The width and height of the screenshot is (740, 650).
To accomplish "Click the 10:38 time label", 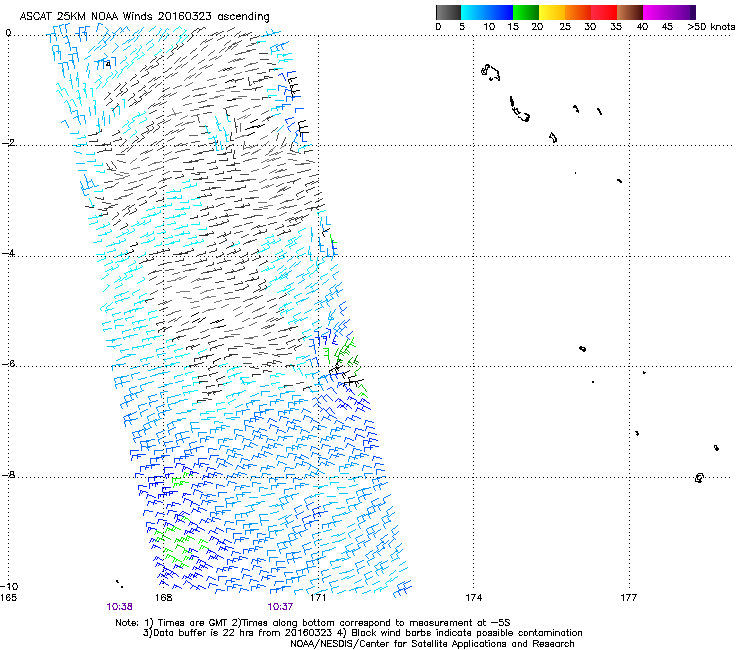I will (x=119, y=607).
